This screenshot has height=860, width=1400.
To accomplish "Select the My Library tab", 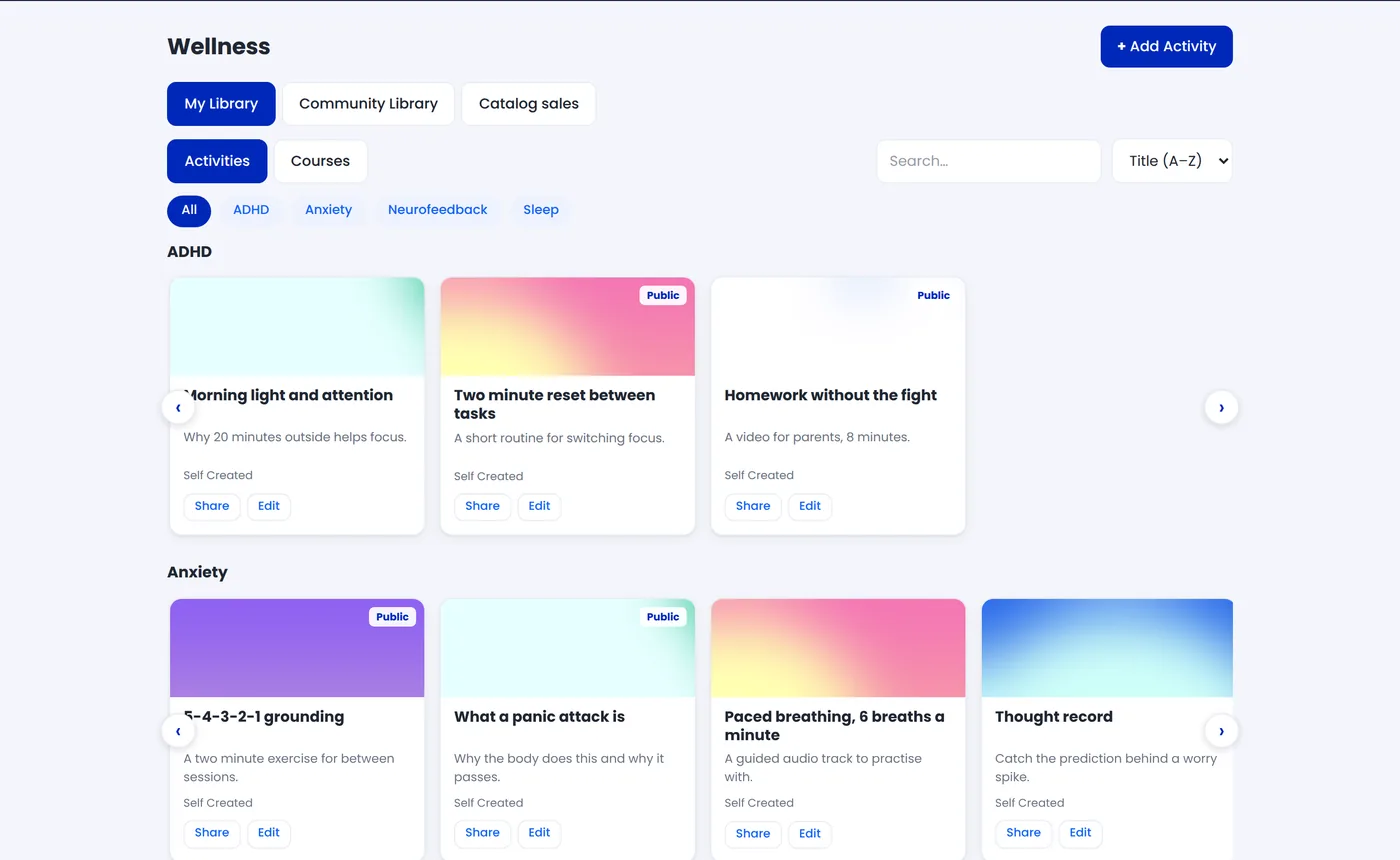I will [x=221, y=104].
